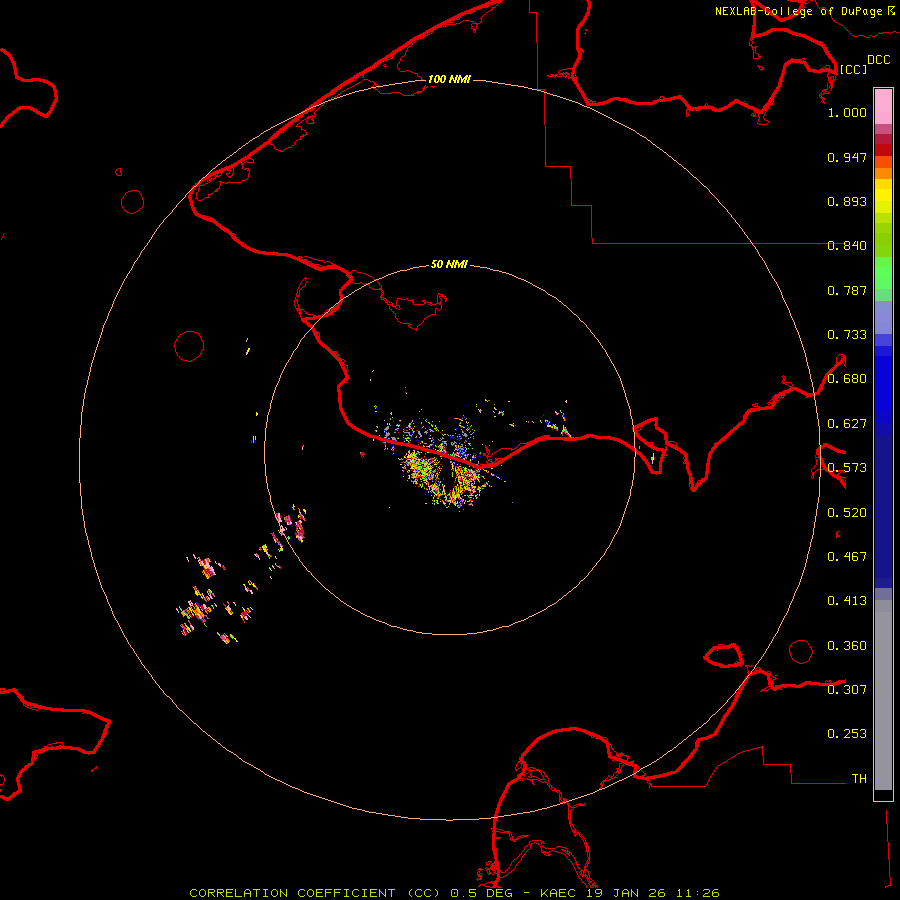Click the 100 NMI range ring label
Image resolution: width=900 pixels, height=900 pixels.
click(x=449, y=79)
